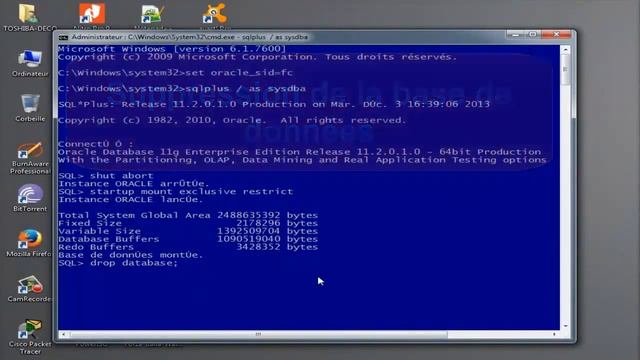Click the Database Buffers 1090519040 line
This screenshot has height=360, width=640.
click(x=188, y=239)
